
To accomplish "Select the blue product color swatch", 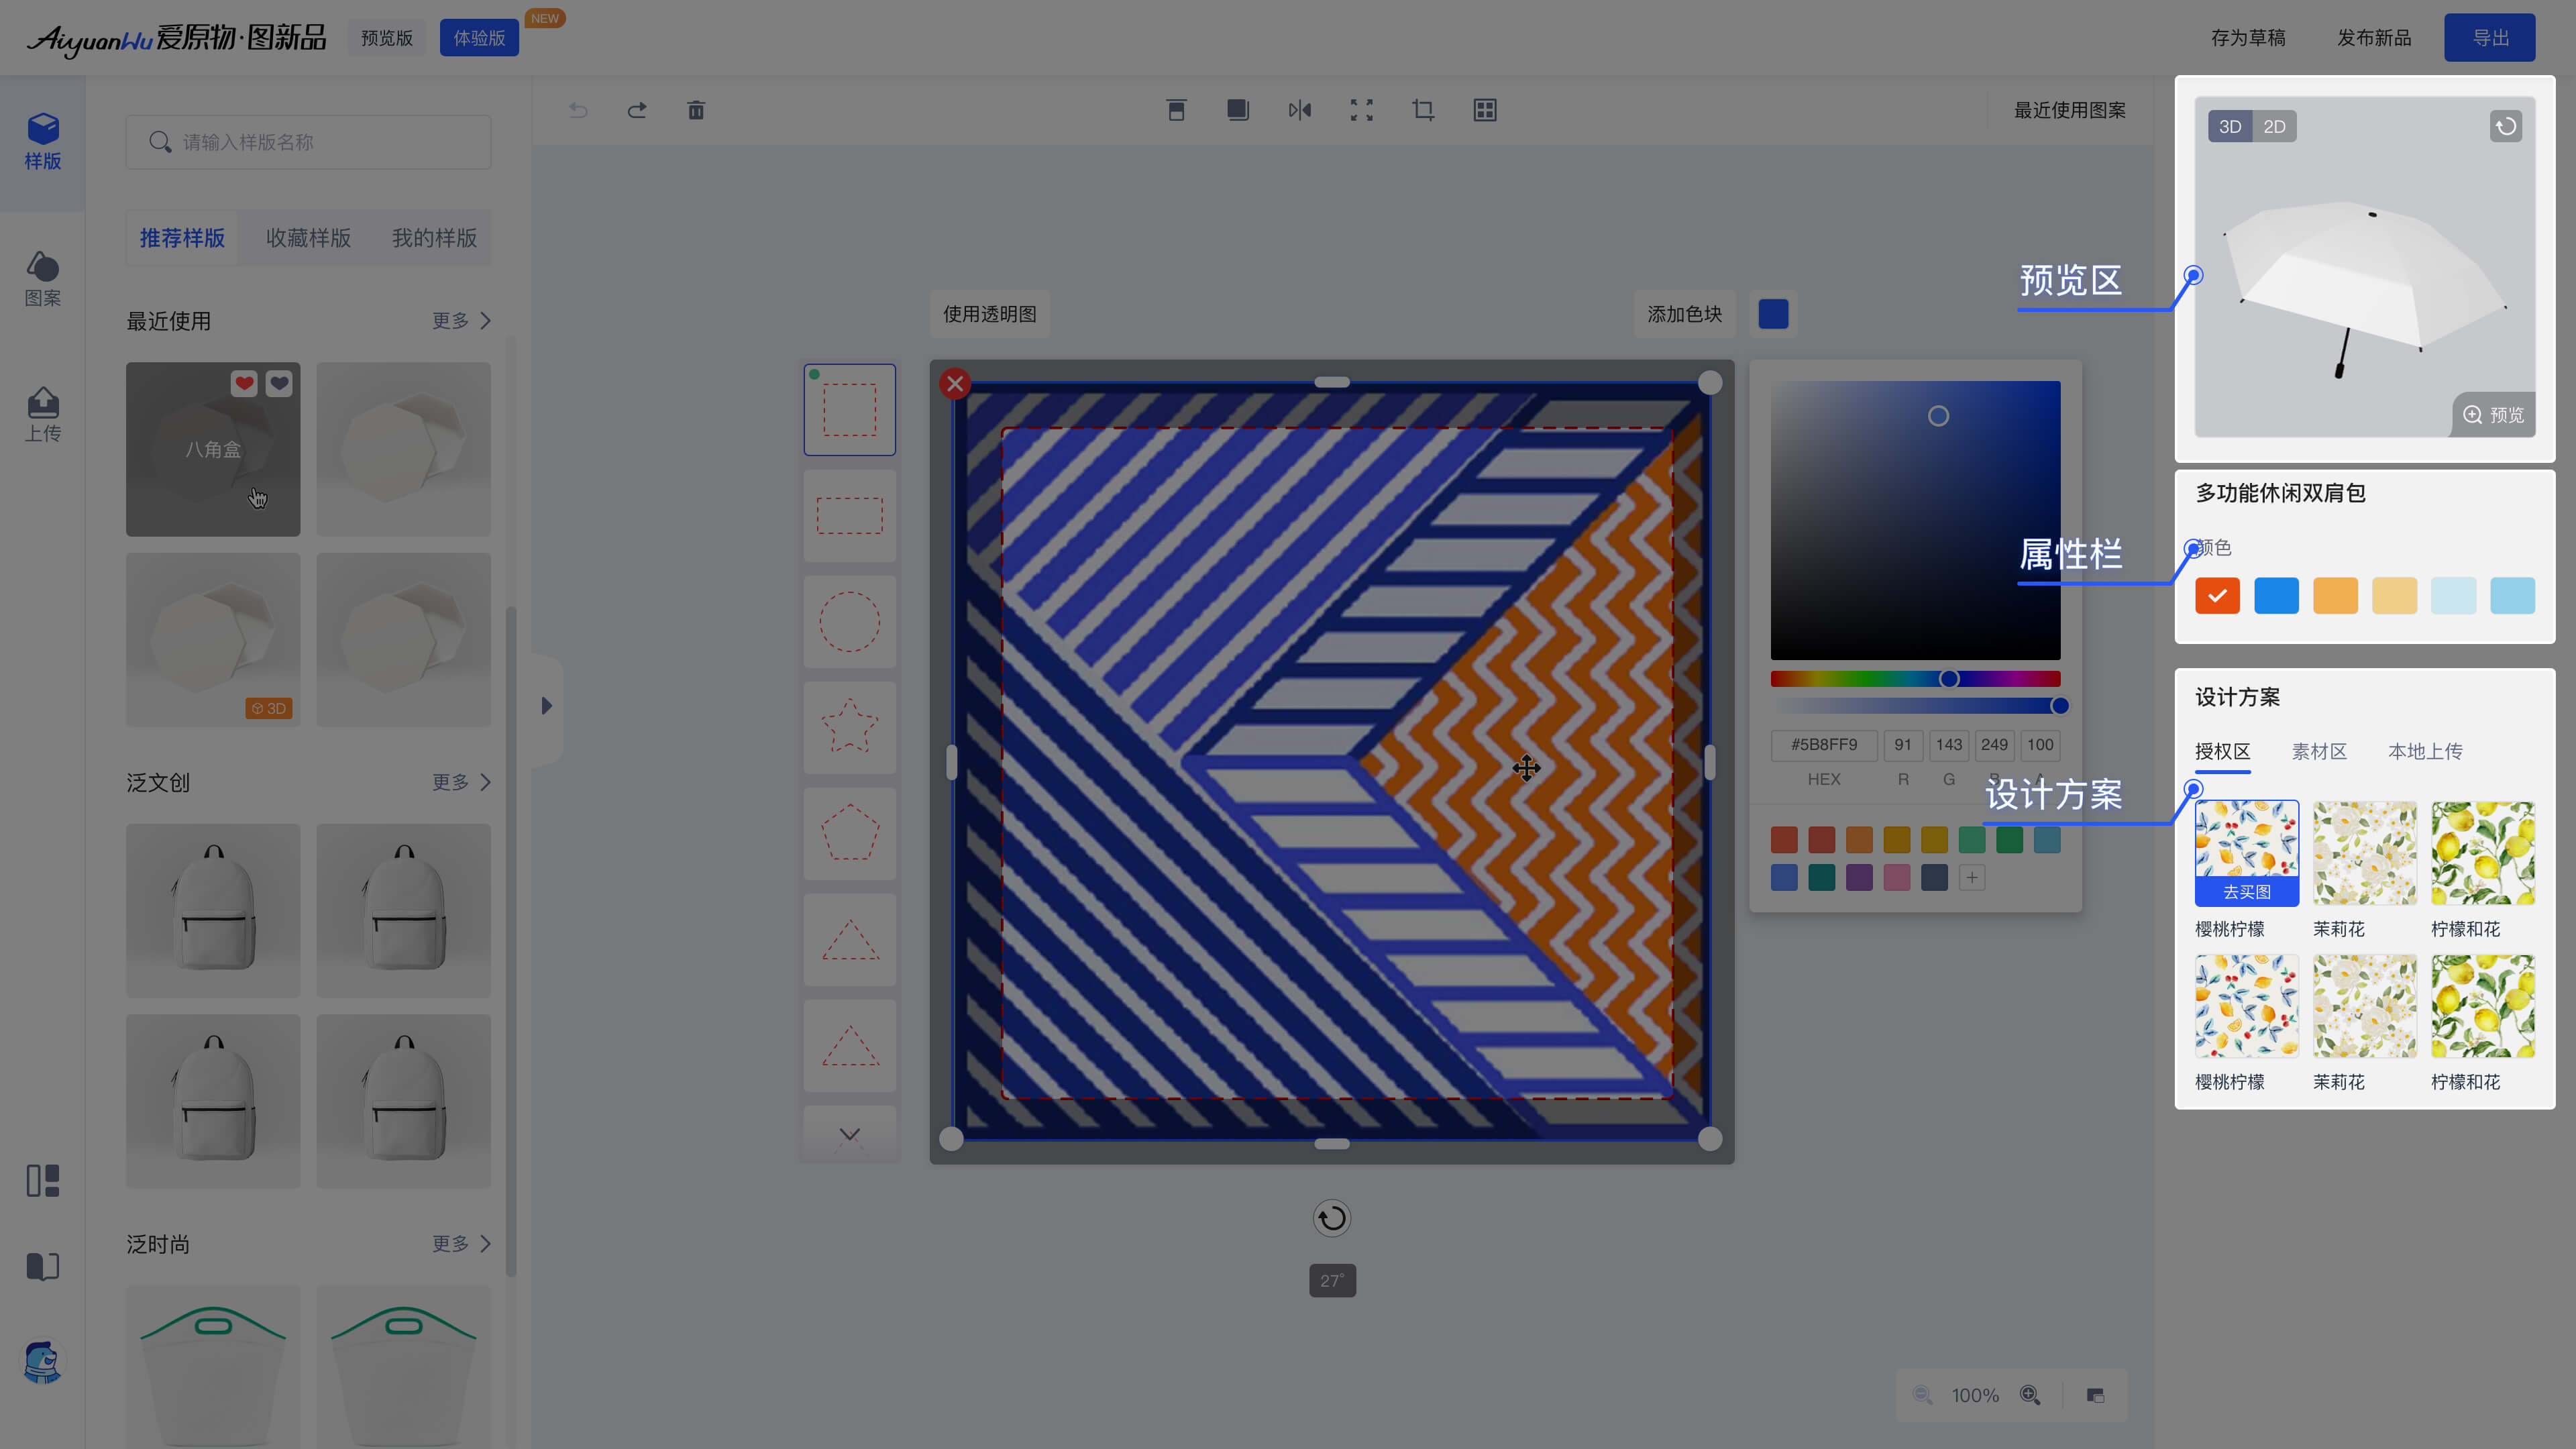I will (x=2276, y=596).
